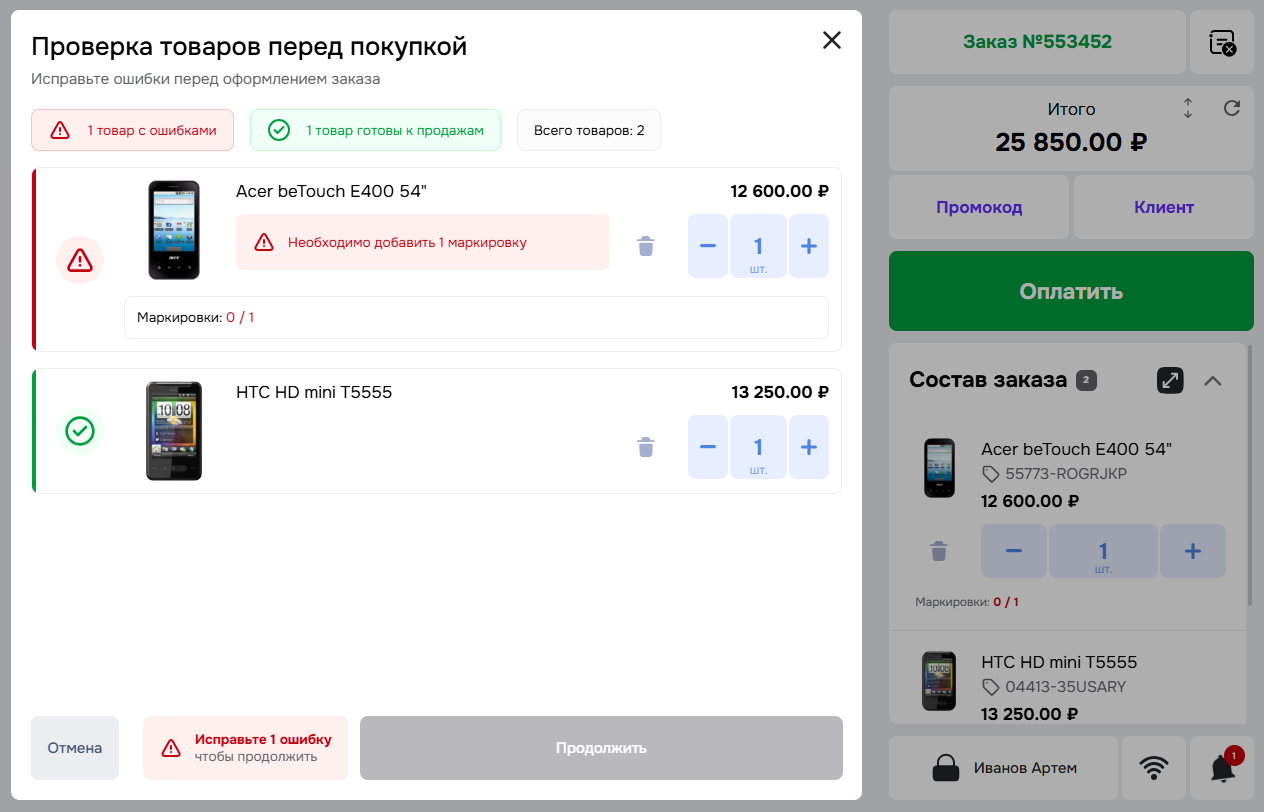Click the 'Исправьте 1 ошибку' notice
Viewport: 1264px width, 812px height.
point(245,748)
